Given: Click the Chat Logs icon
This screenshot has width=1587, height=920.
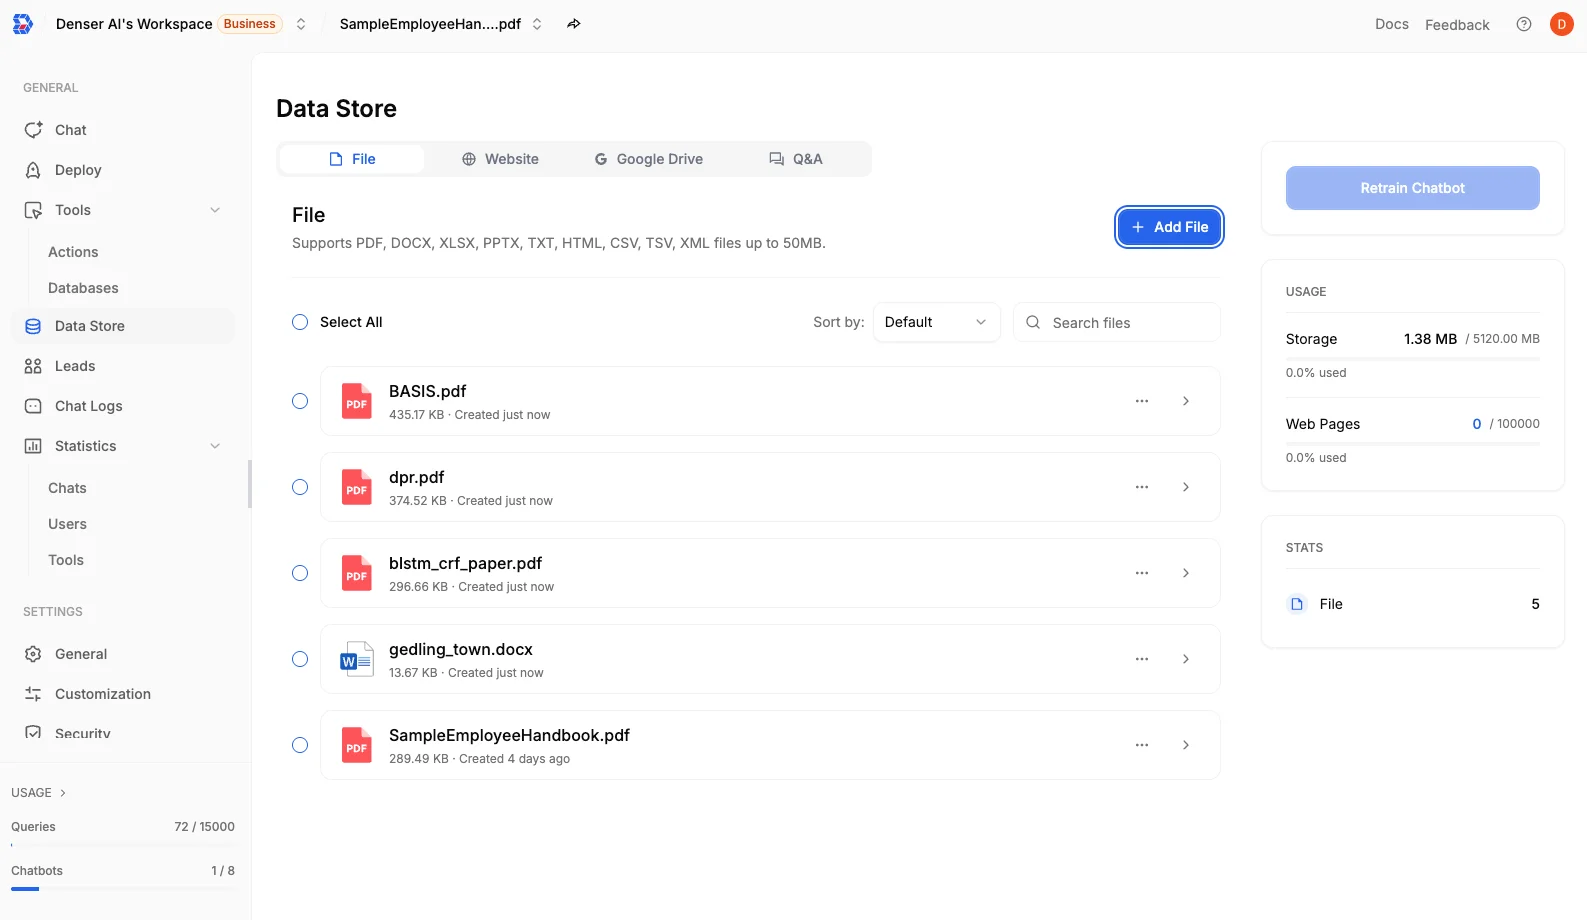Looking at the screenshot, I should tap(33, 406).
